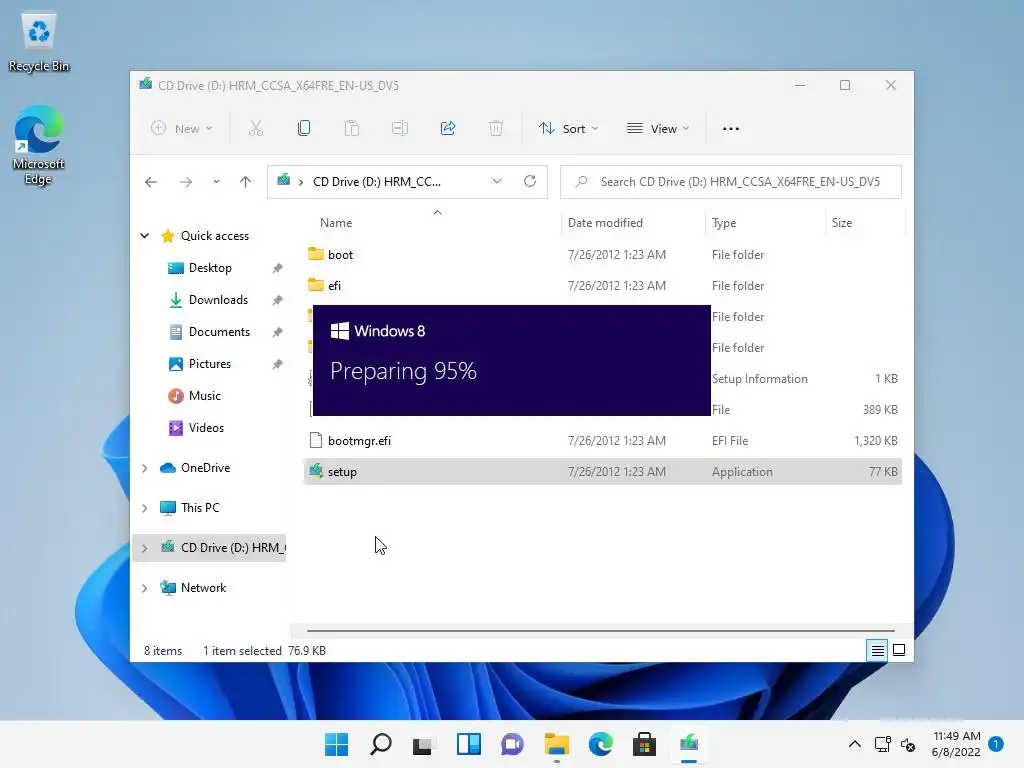Select Pictures in Quick access
The width and height of the screenshot is (1024, 768).
pyautogui.click(x=210, y=364)
